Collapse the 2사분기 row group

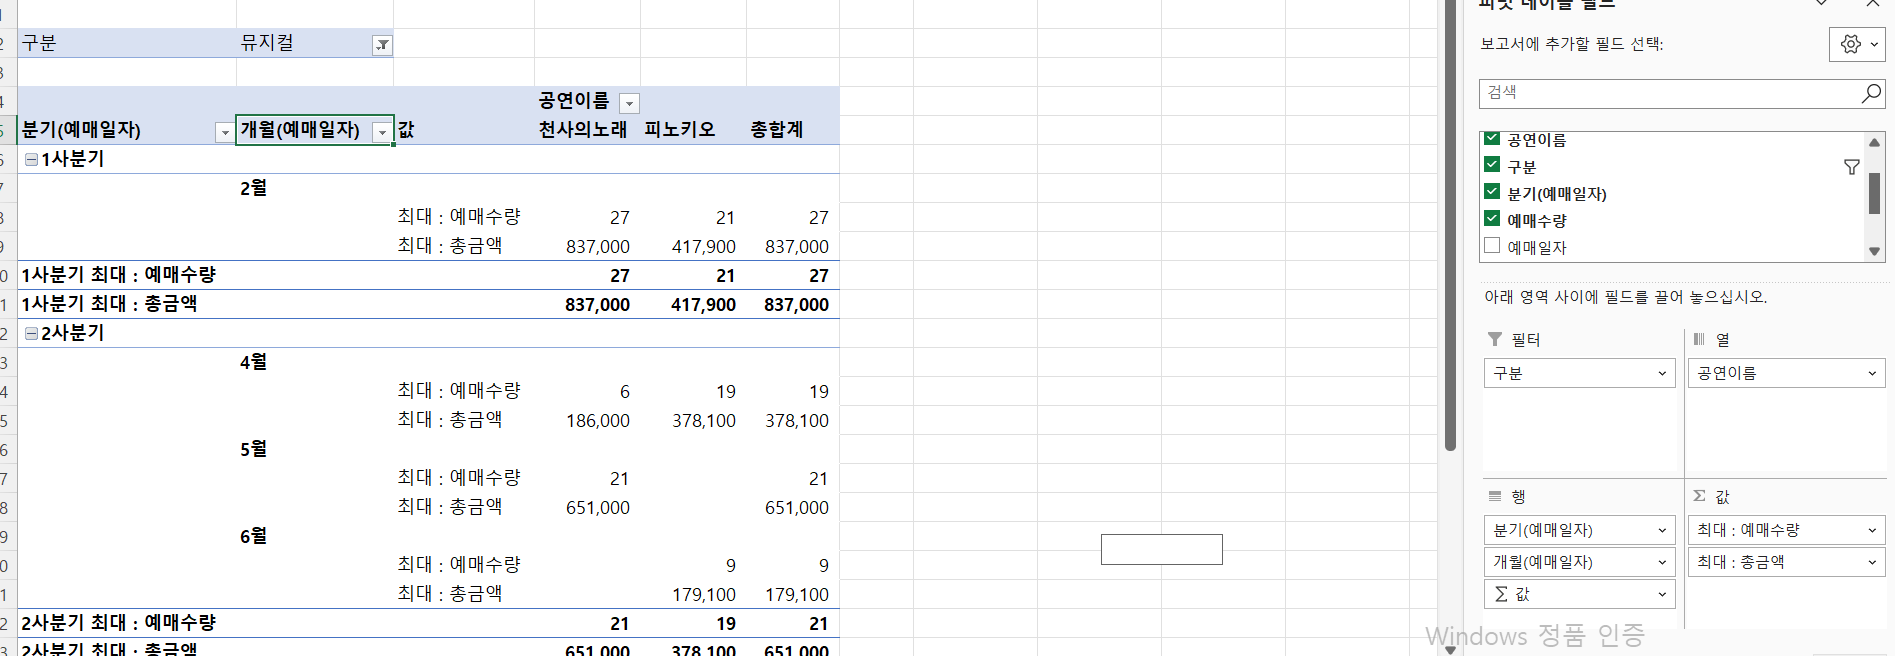[x=32, y=333]
